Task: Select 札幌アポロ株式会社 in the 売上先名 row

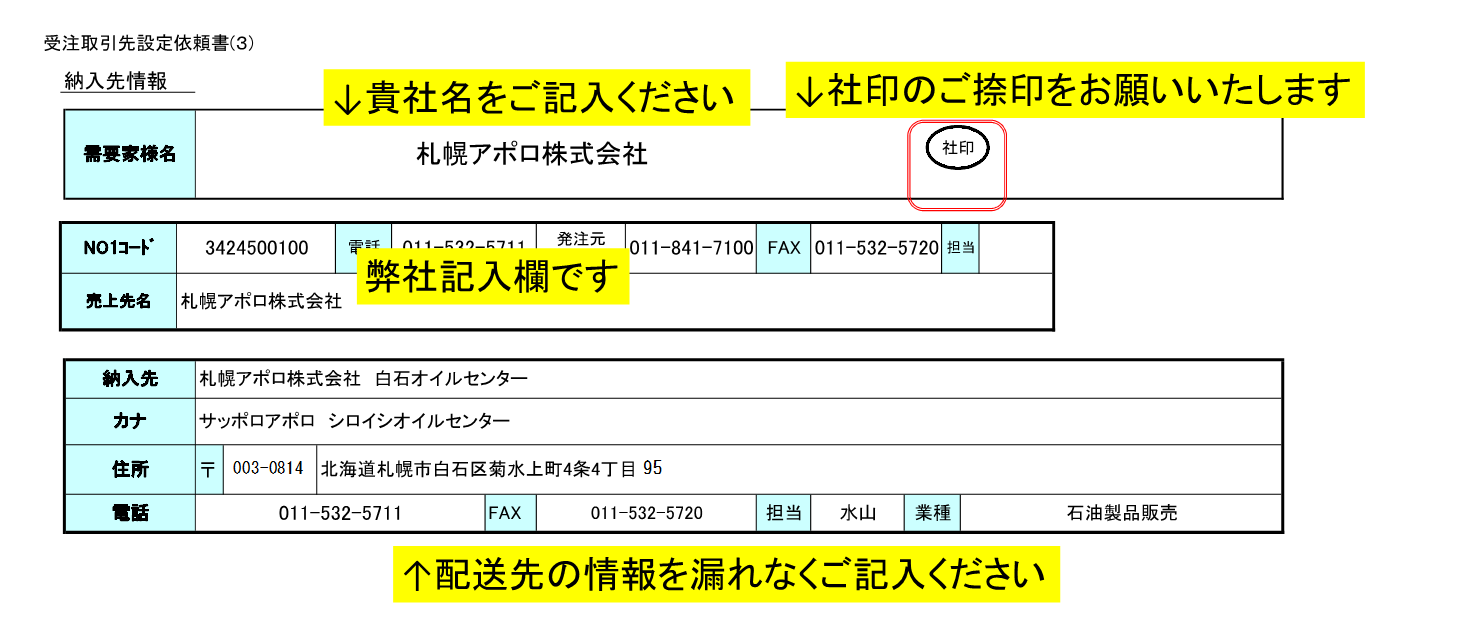Action: (261, 301)
